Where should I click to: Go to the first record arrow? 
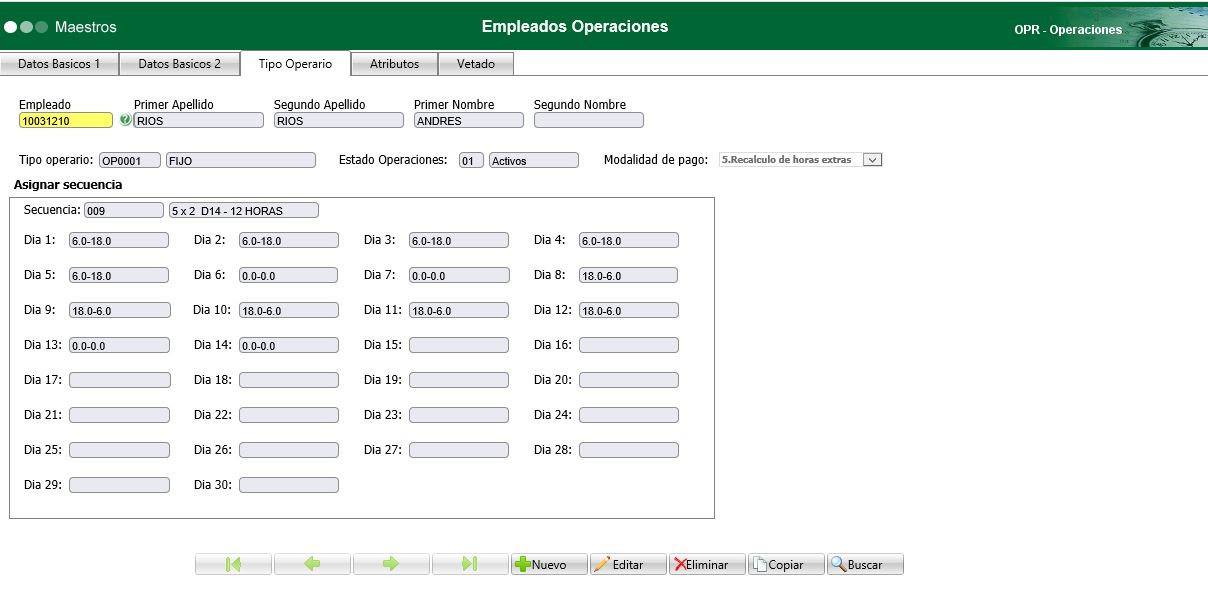(233, 564)
